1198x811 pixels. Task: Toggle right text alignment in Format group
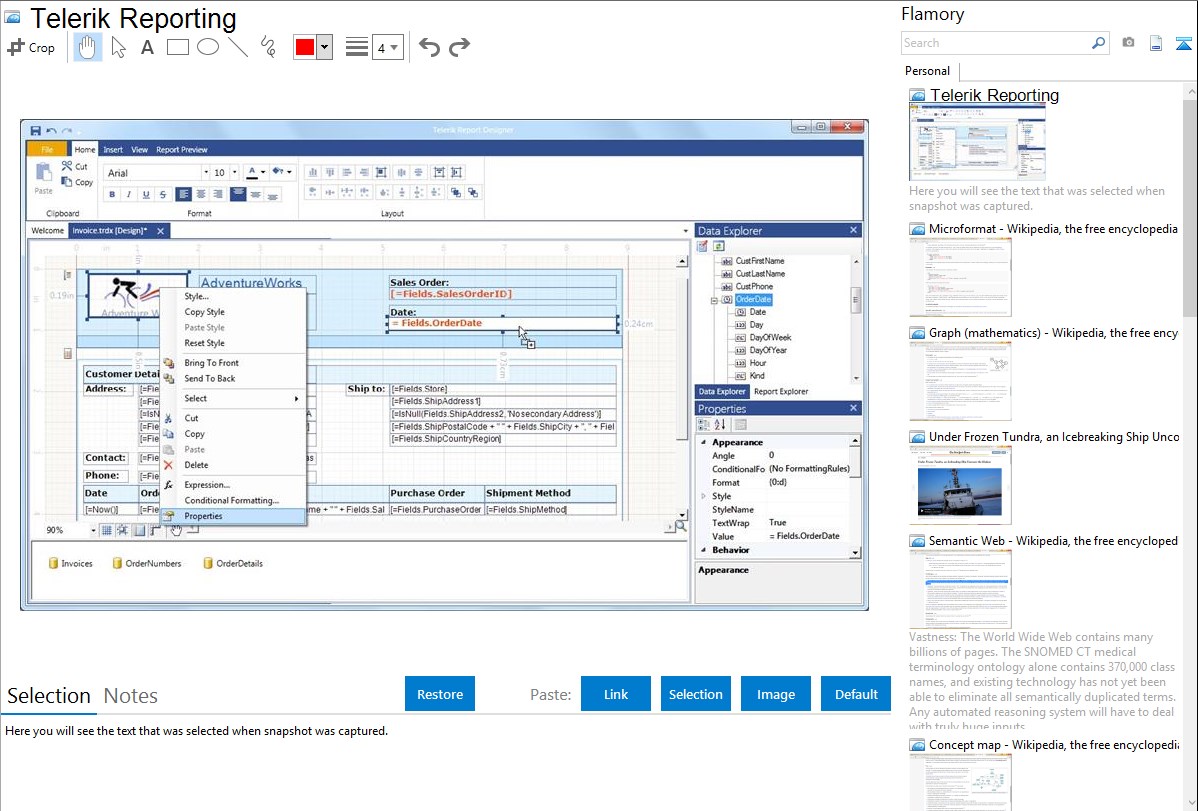point(218,194)
